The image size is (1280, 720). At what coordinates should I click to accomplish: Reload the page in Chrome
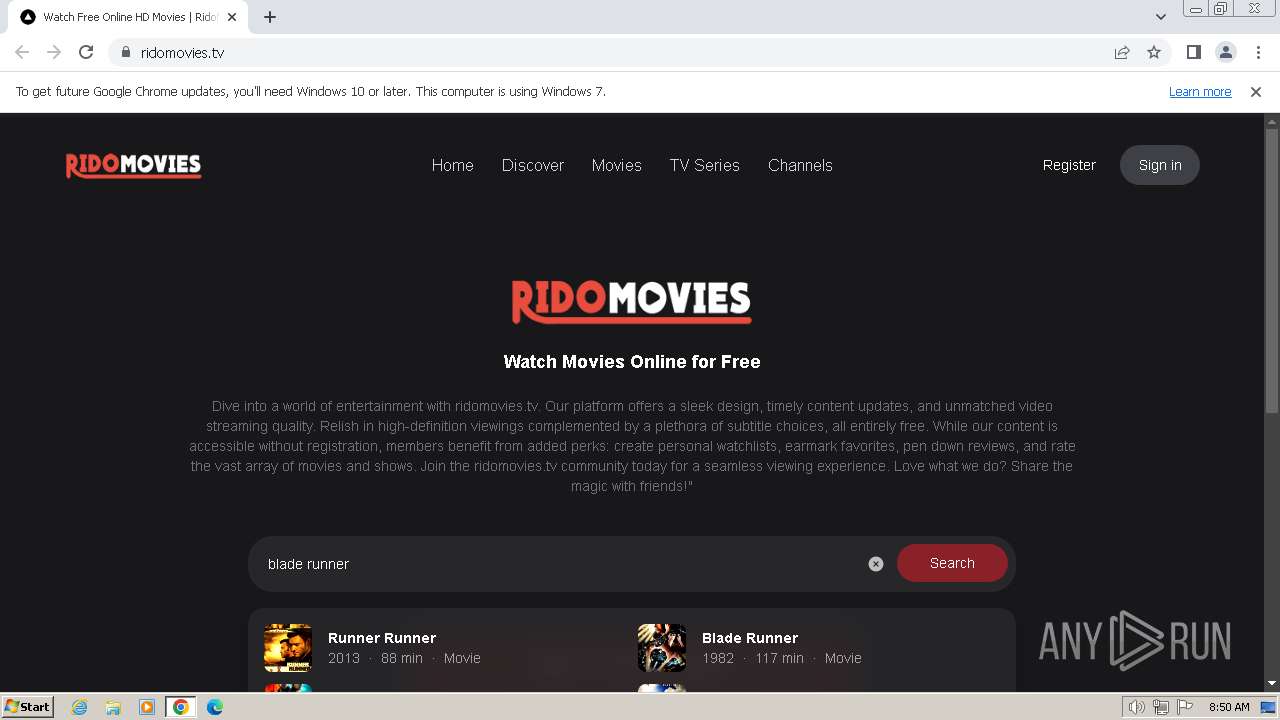point(86,52)
